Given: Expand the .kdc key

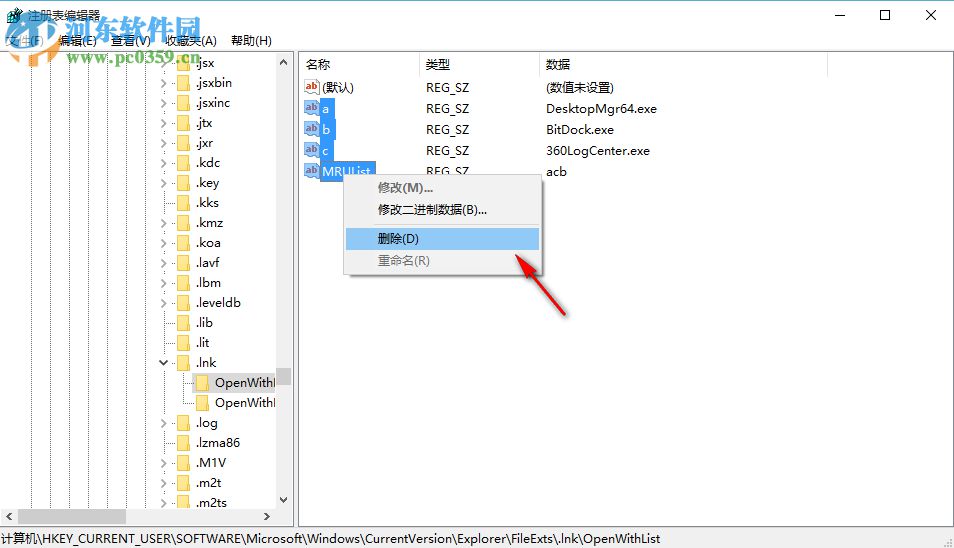Looking at the screenshot, I should point(163,163).
